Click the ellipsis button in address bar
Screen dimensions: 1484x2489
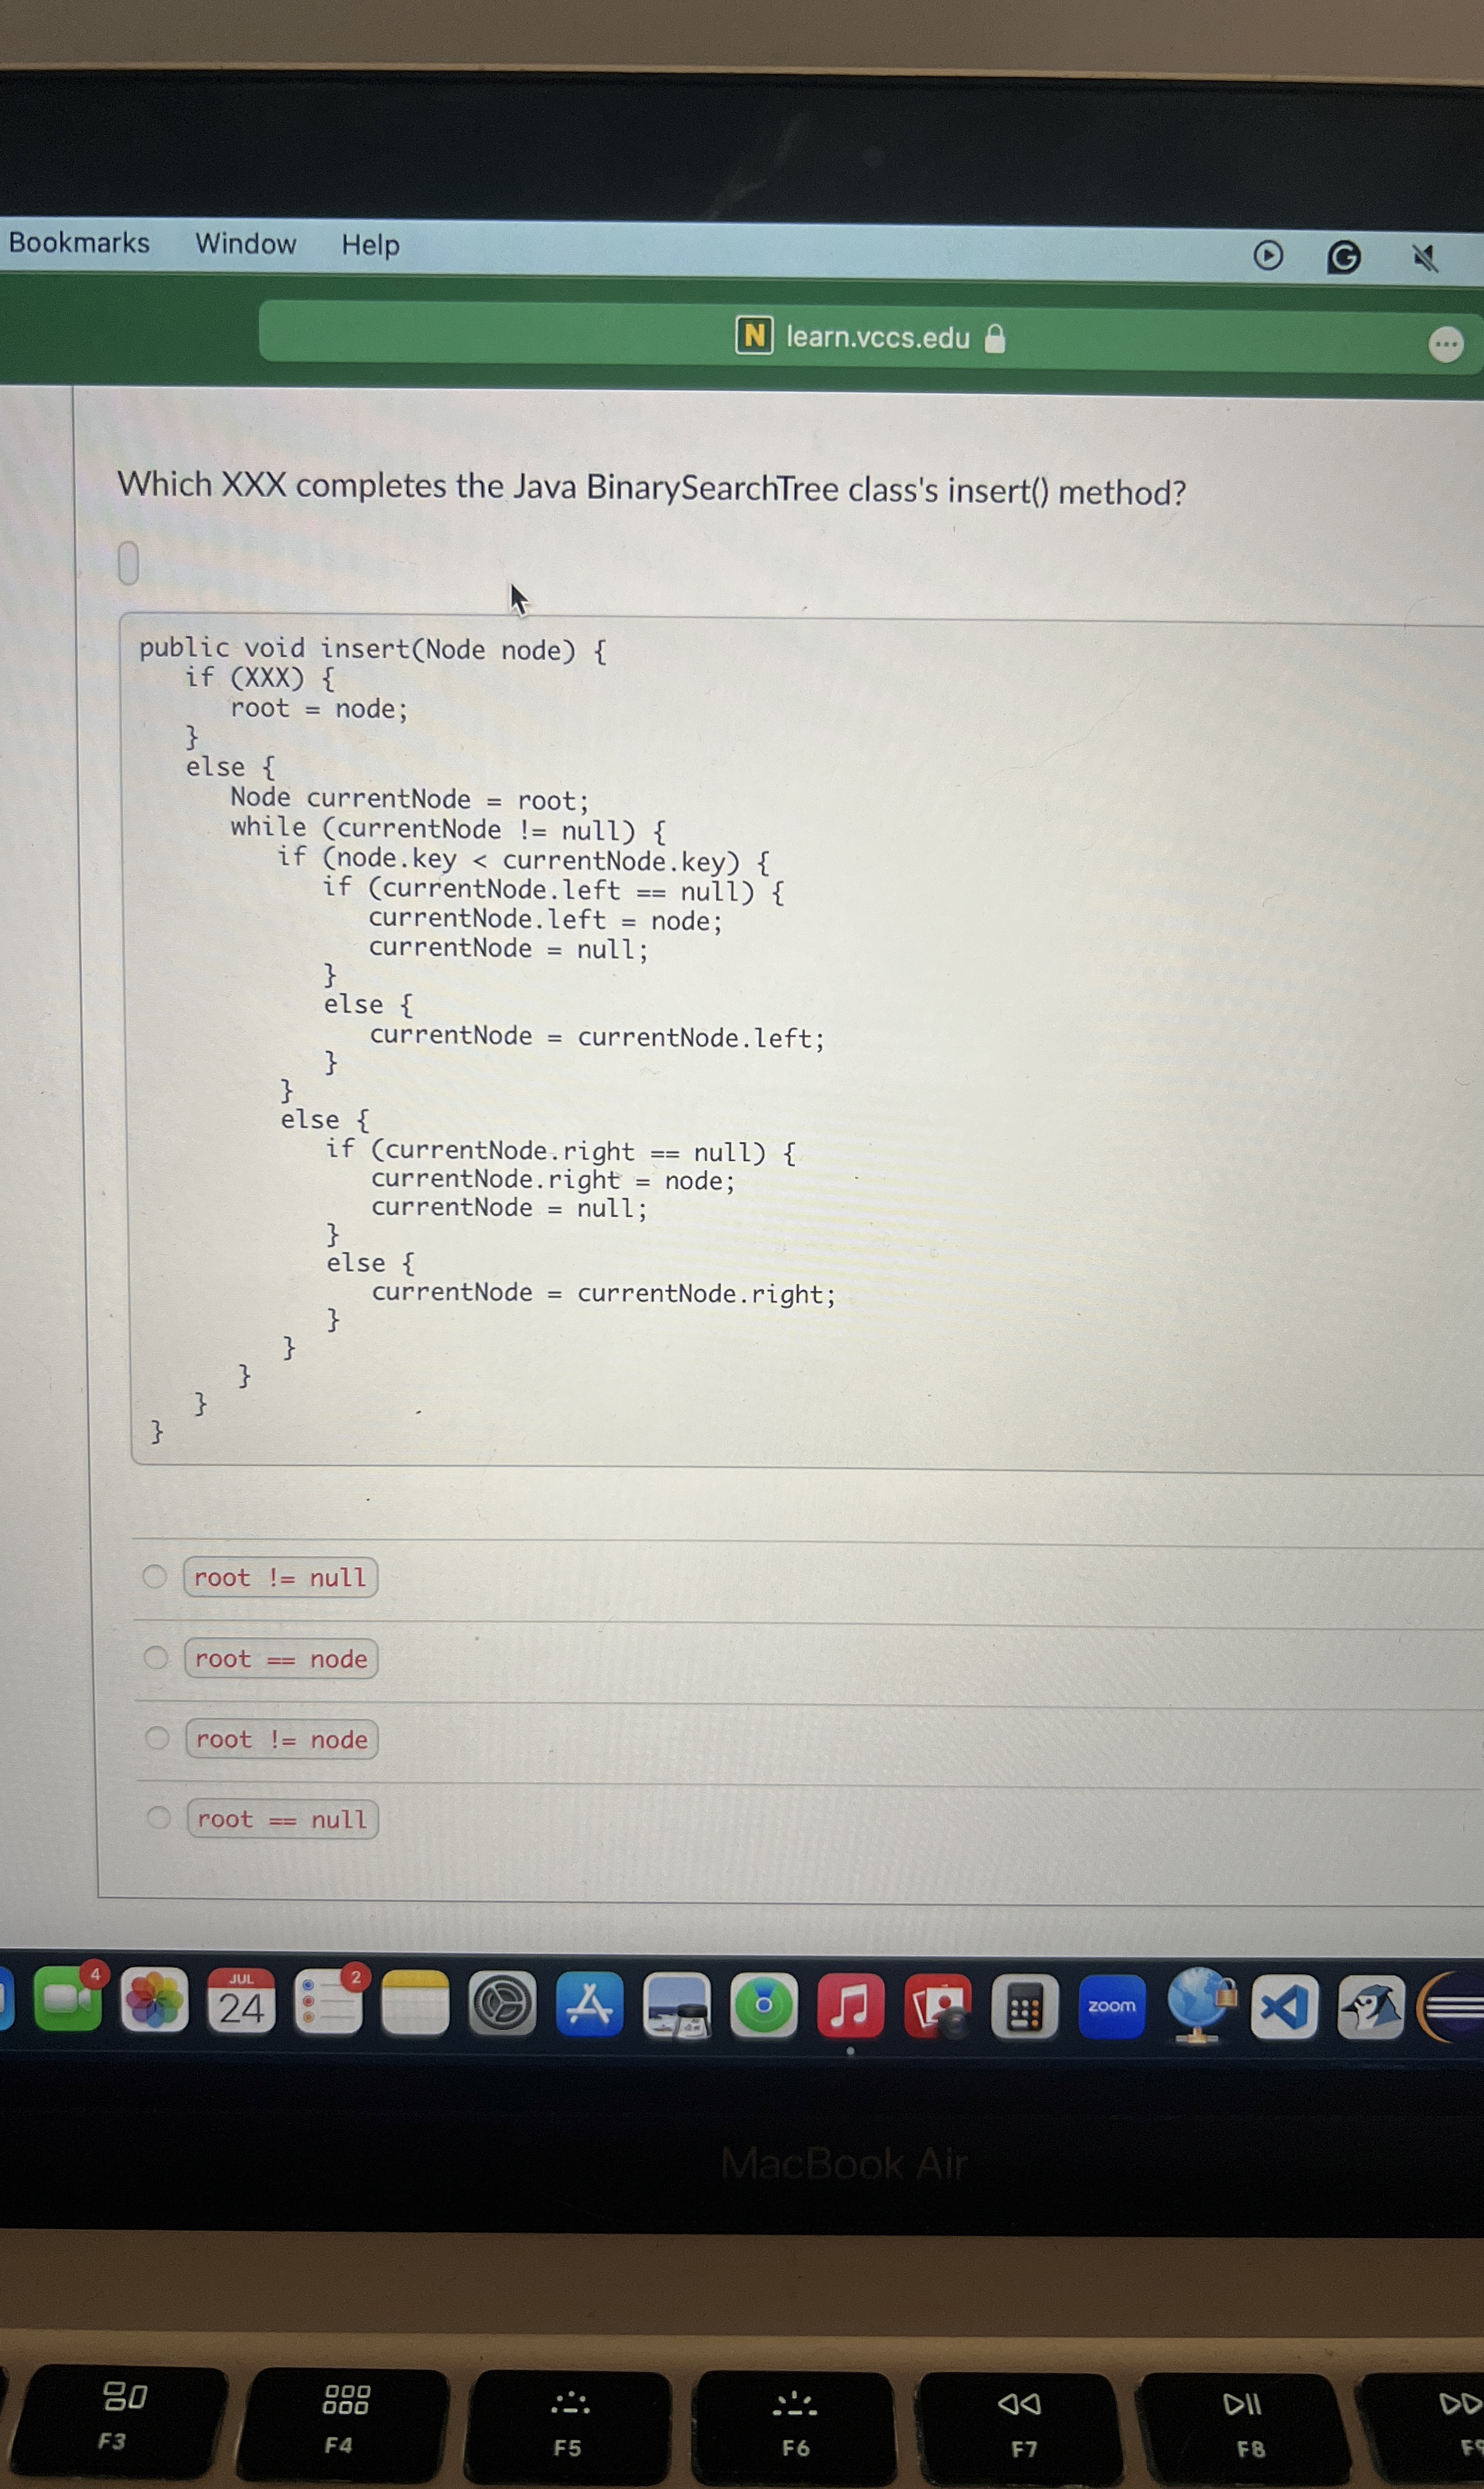tap(1445, 345)
